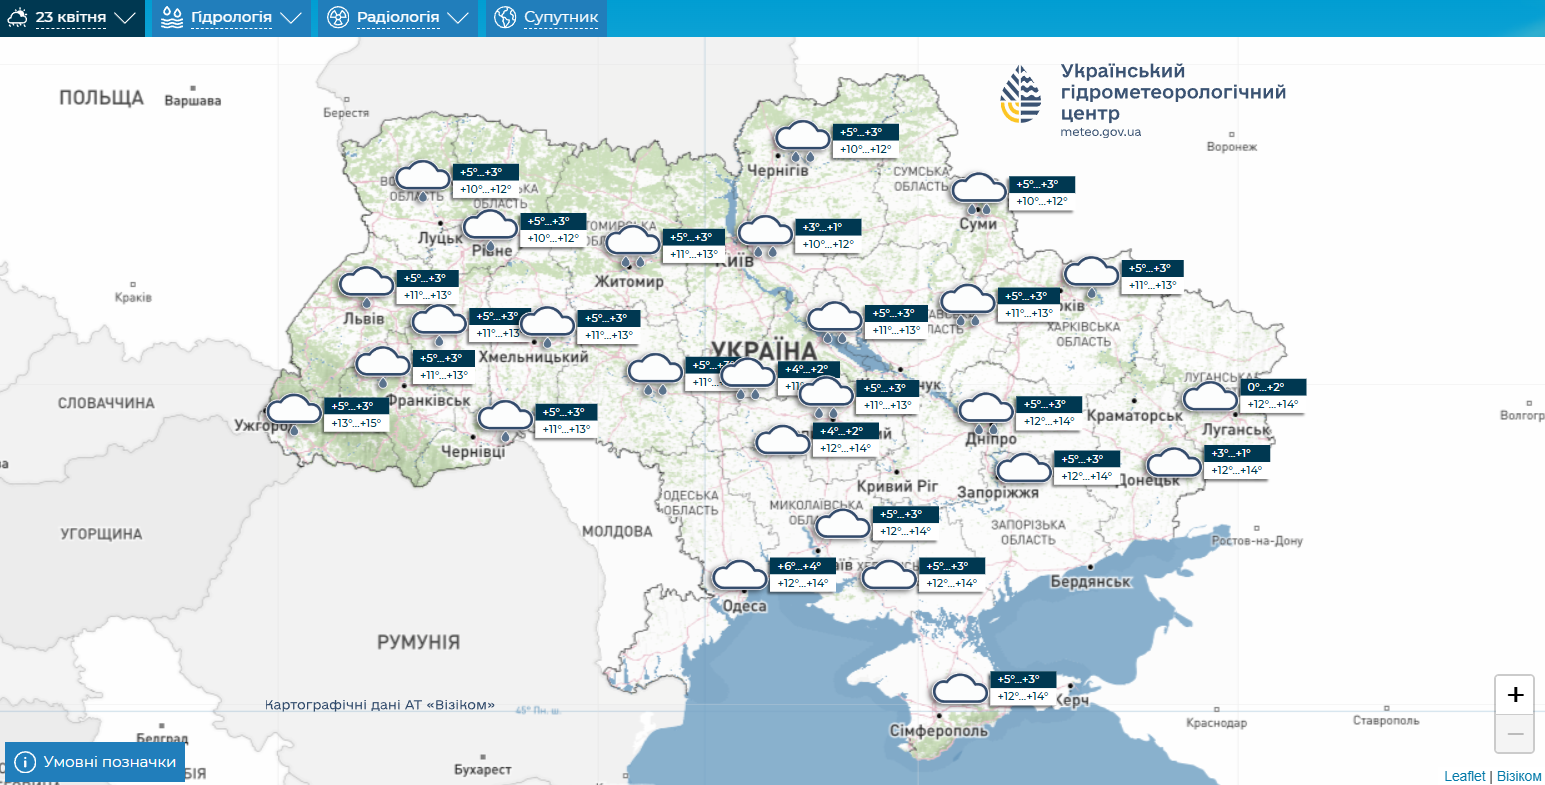Expand the Радіологія dropdown menu
This screenshot has height=785, width=1545.
coord(459,17)
